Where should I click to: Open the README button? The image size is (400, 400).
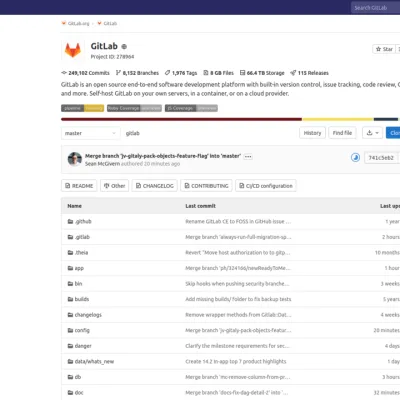pos(79,186)
